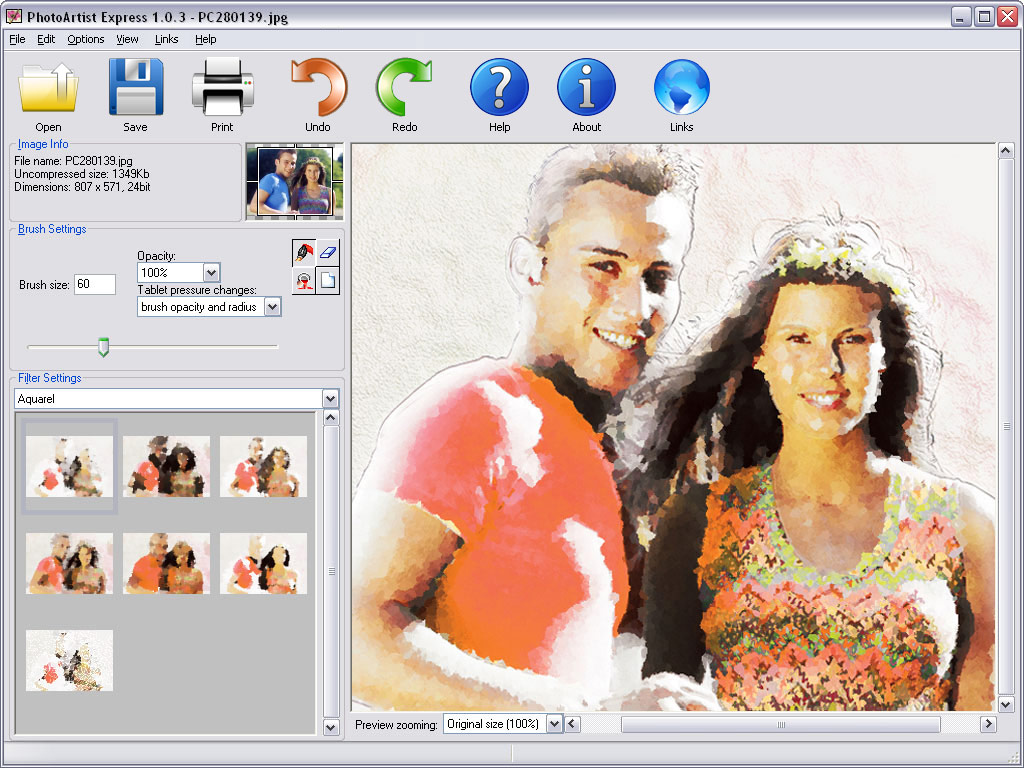Click the canvas horizontal scroll left arrow
The height and width of the screenshot is (768, 1024).
pos(573,724)
